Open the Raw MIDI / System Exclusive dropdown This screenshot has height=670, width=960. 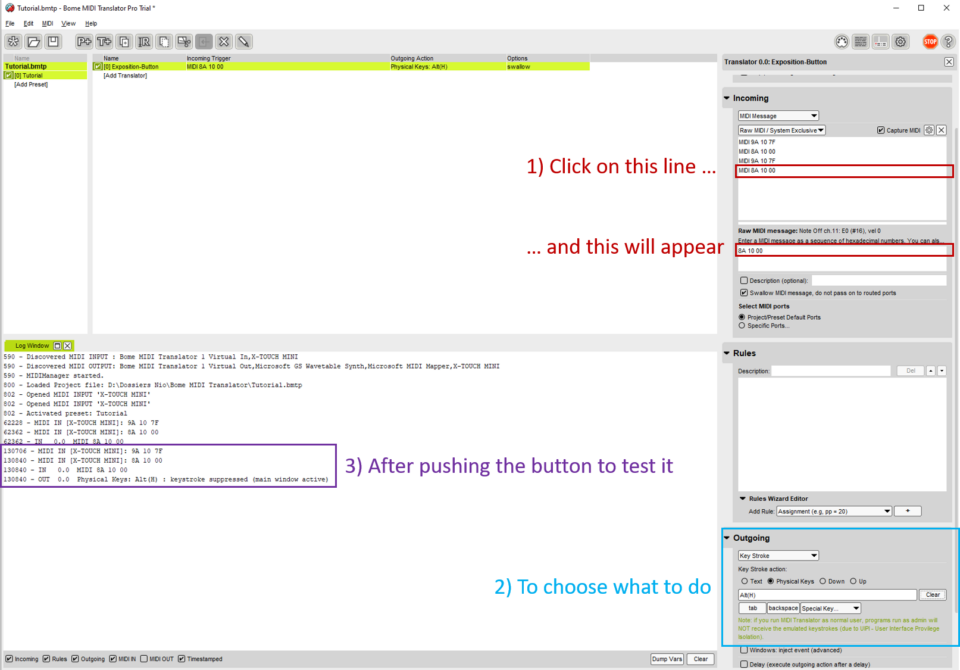[781, 130]
